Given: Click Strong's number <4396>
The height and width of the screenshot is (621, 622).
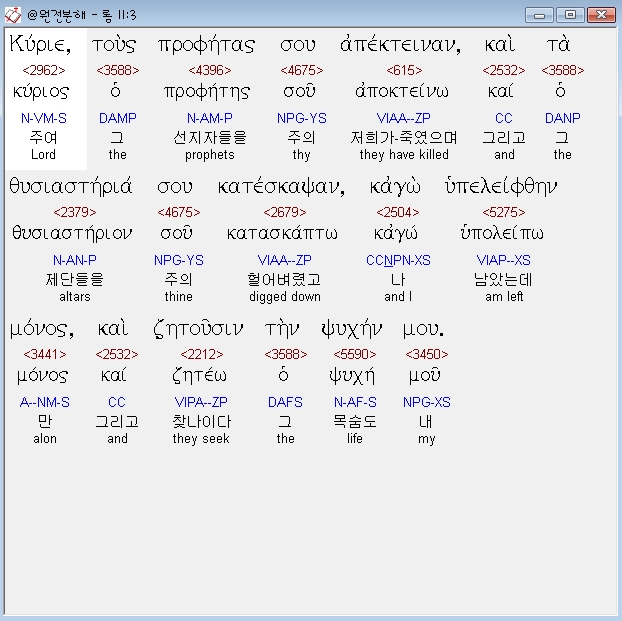Looking at the screenshot, I should coord(210,70).
